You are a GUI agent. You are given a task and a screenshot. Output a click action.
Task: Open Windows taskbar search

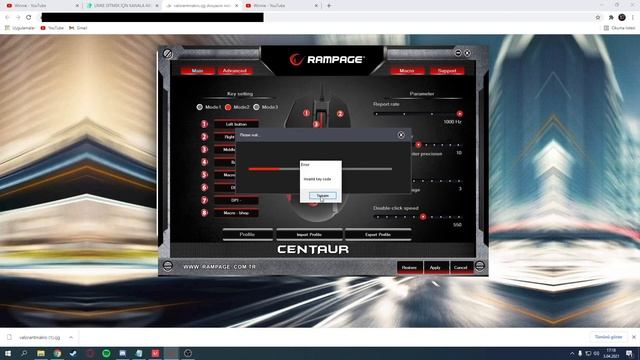[24, 353]
